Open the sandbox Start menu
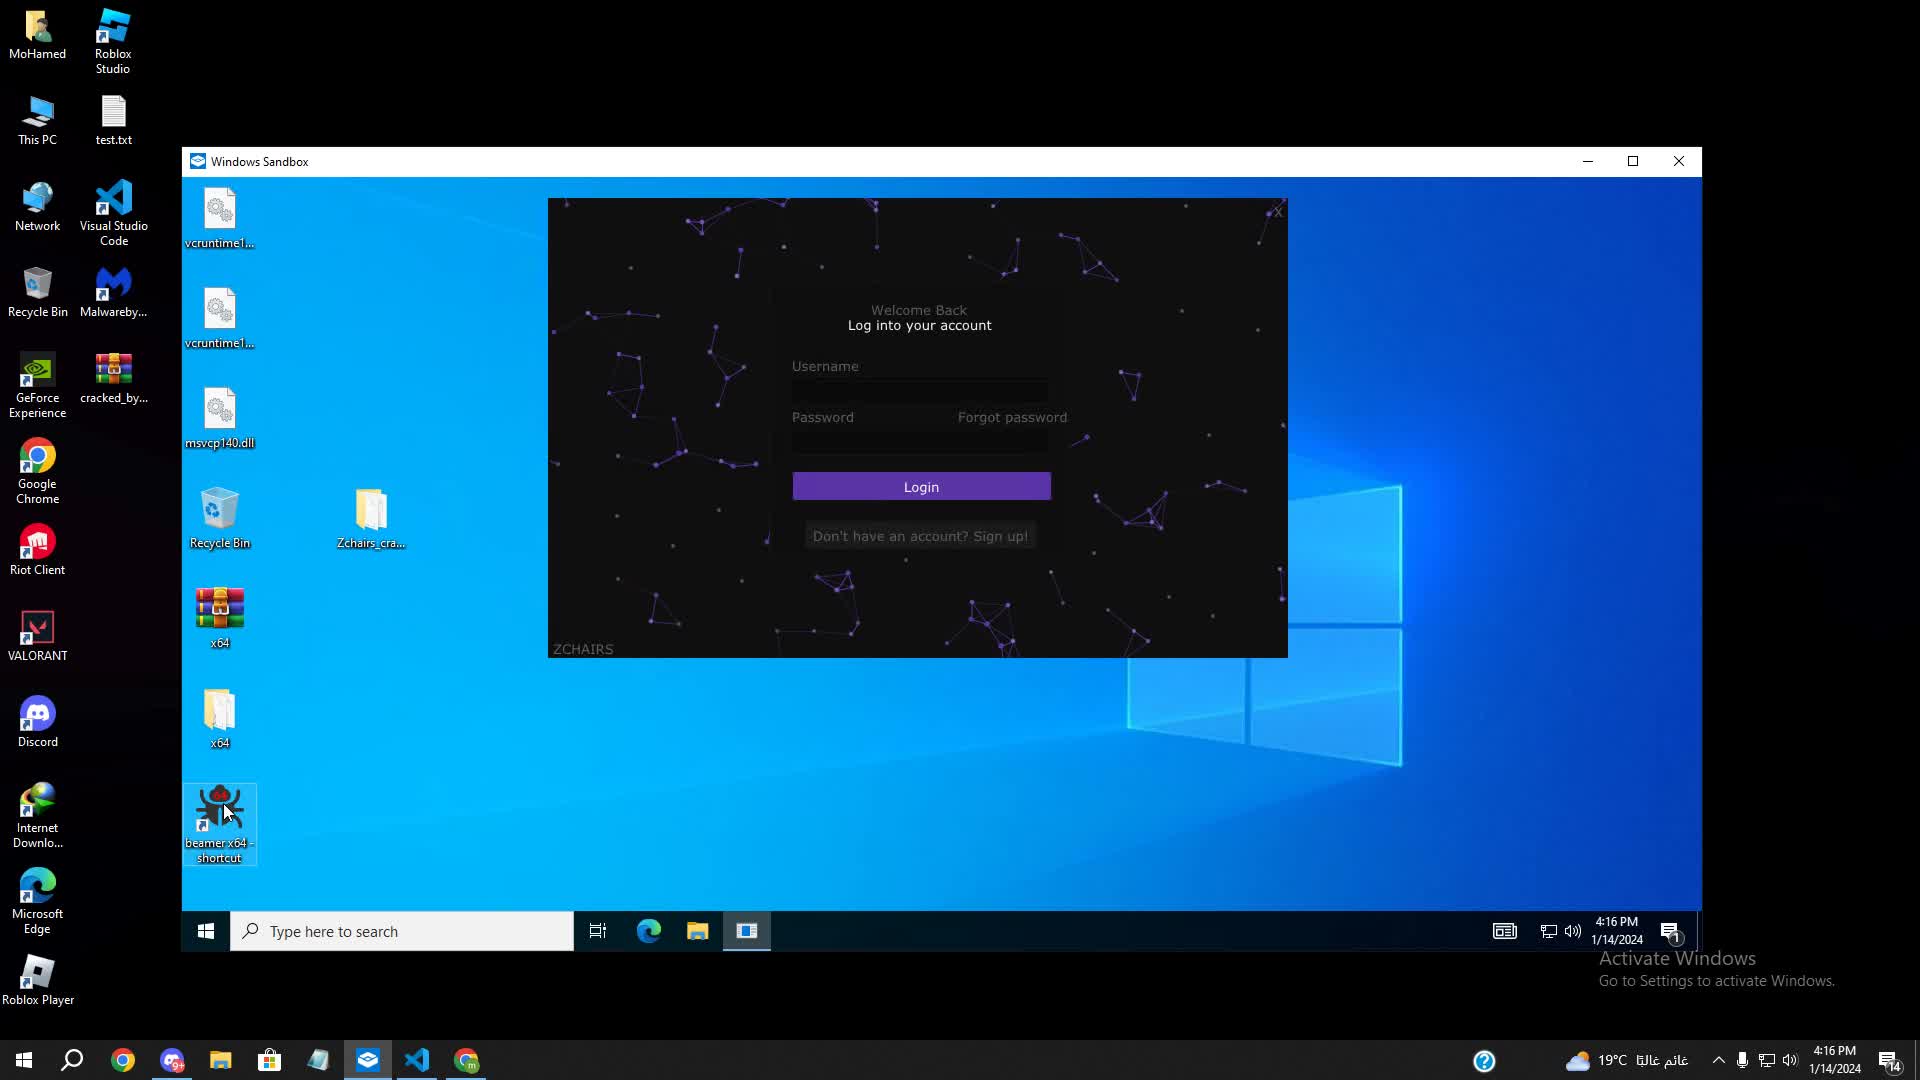Image resolution: width=1920 pixels, height=1080 pixels. [x=205, y=931]
